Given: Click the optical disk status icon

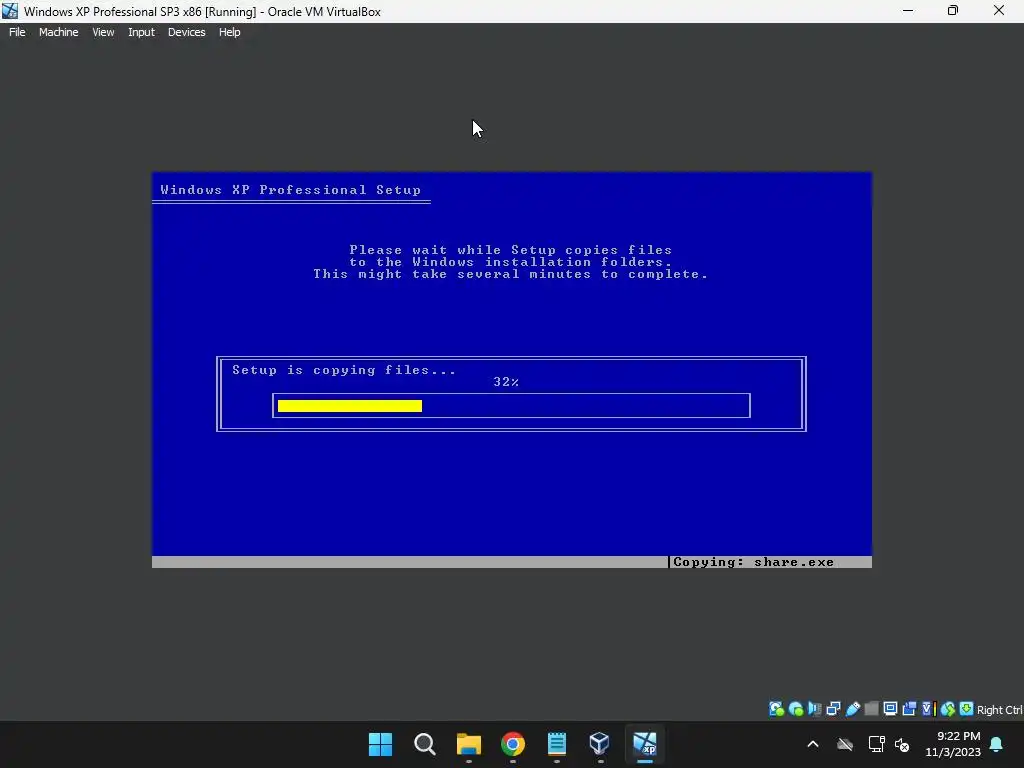Looking at the screenshot, I should [x=795, y=709].
